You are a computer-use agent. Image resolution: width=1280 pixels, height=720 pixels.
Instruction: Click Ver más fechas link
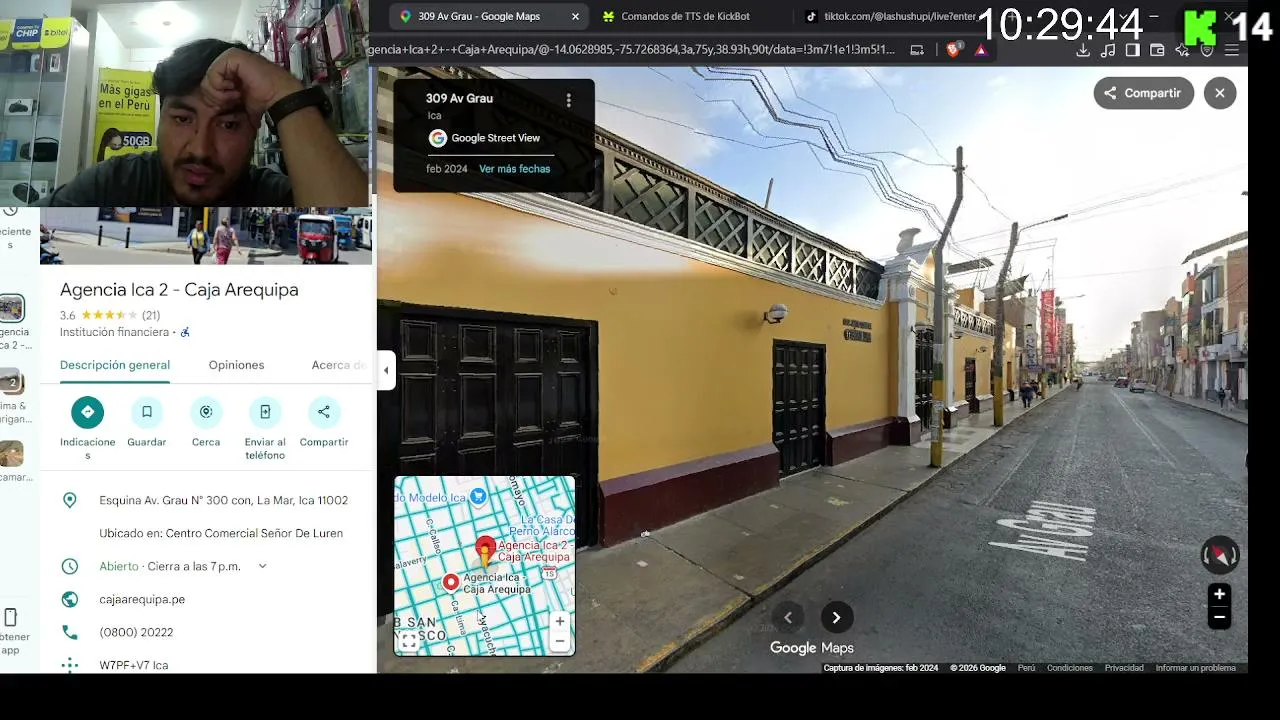515,169
